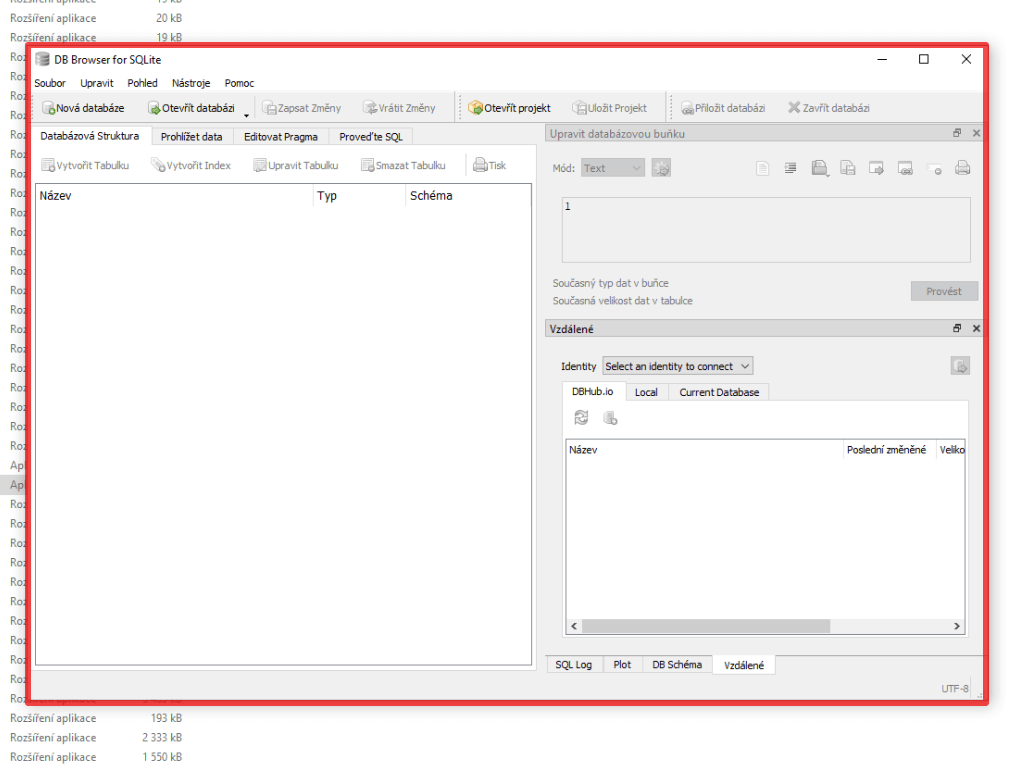Maximize the DB Browser for SQLite window

click(924, 59)
